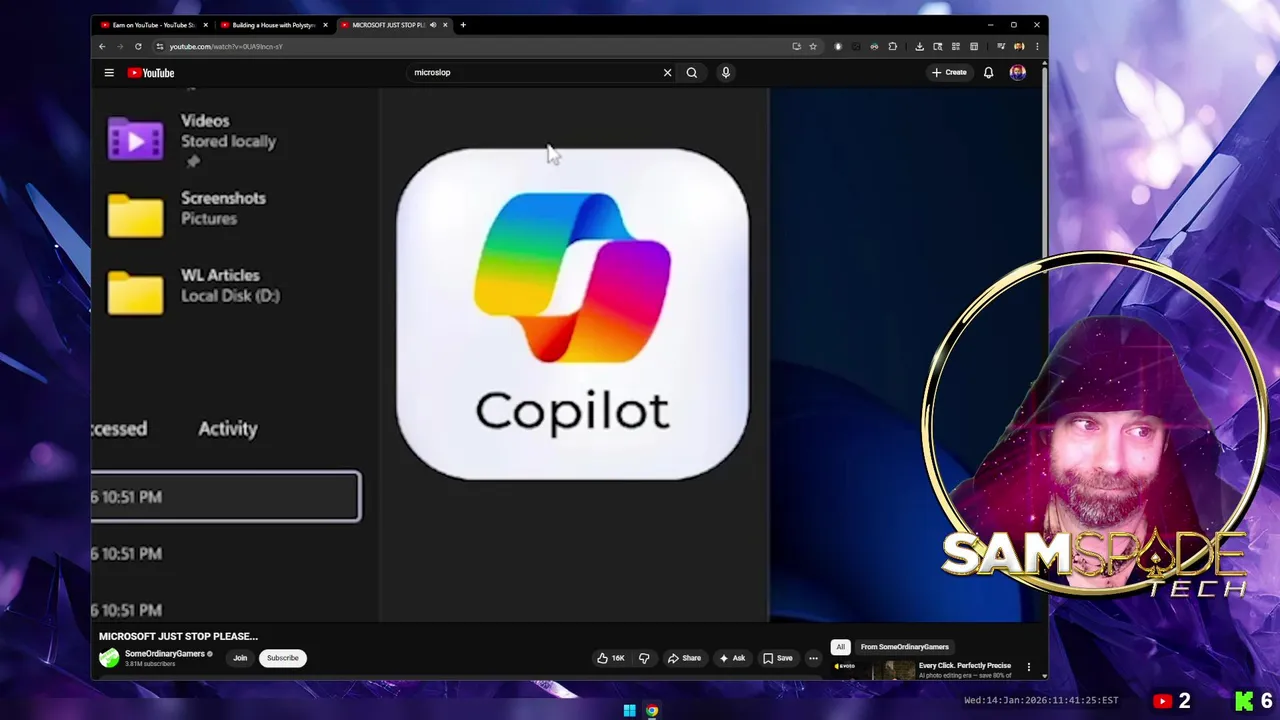Image resolution: width=1280 pixels, height=720 pixels.
Task: Click the browser forward arrow
Action: click(120, 46)
